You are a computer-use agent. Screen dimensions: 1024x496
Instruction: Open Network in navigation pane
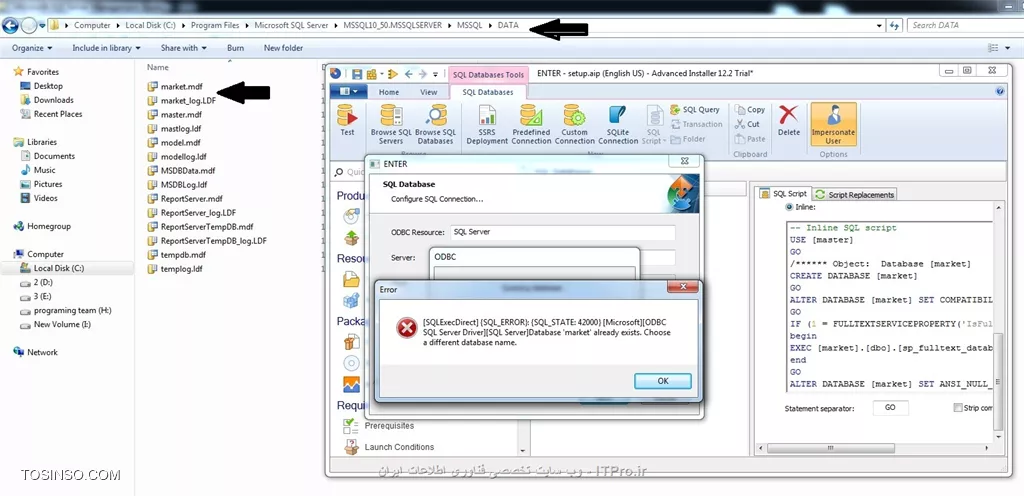point(42,352)
